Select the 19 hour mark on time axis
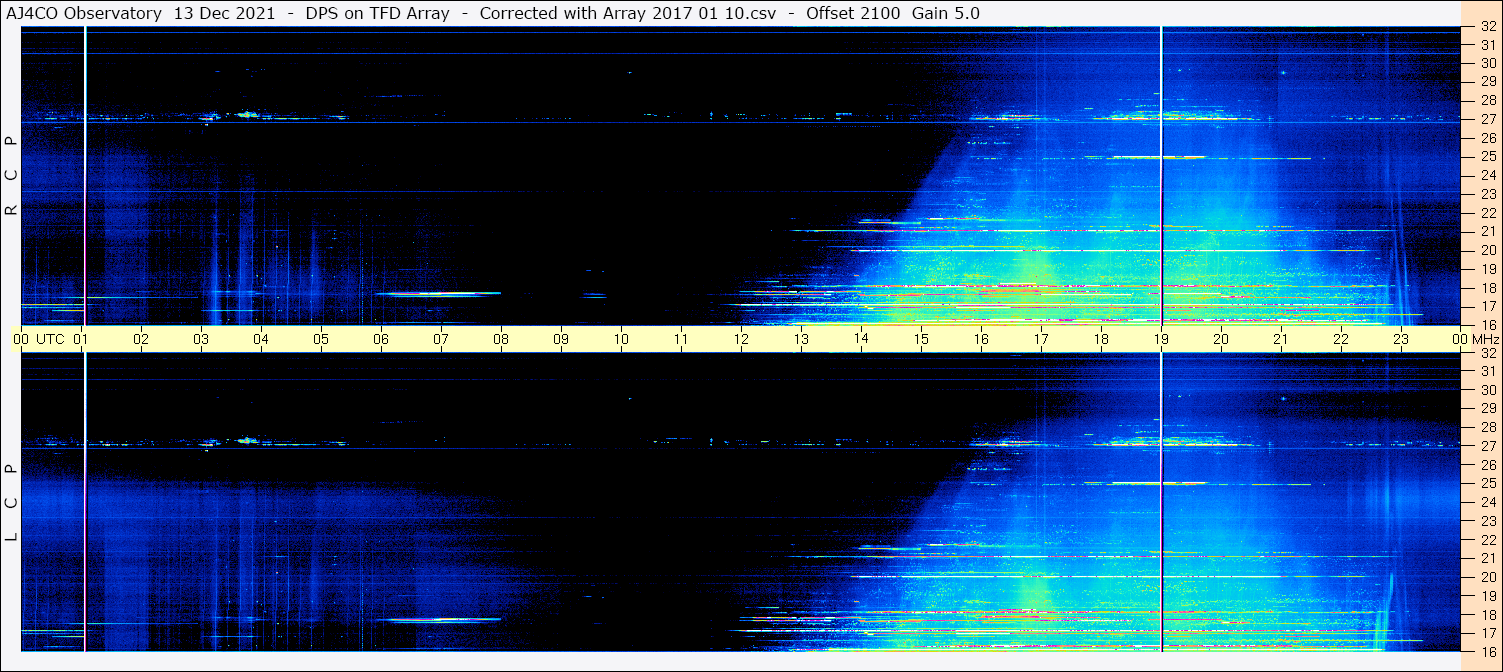The height and width of the screenshot is (672, 1503). tap(1161, 339)
